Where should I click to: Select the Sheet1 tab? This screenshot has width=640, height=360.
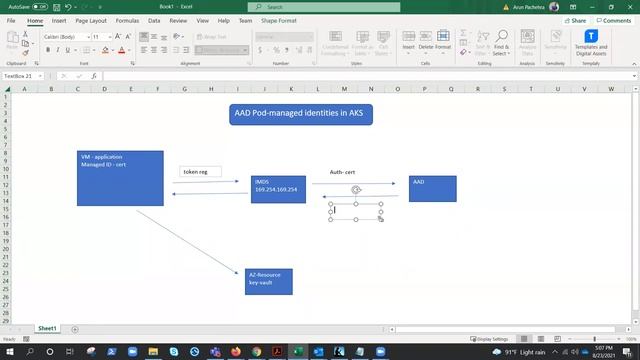coord(47,328)
